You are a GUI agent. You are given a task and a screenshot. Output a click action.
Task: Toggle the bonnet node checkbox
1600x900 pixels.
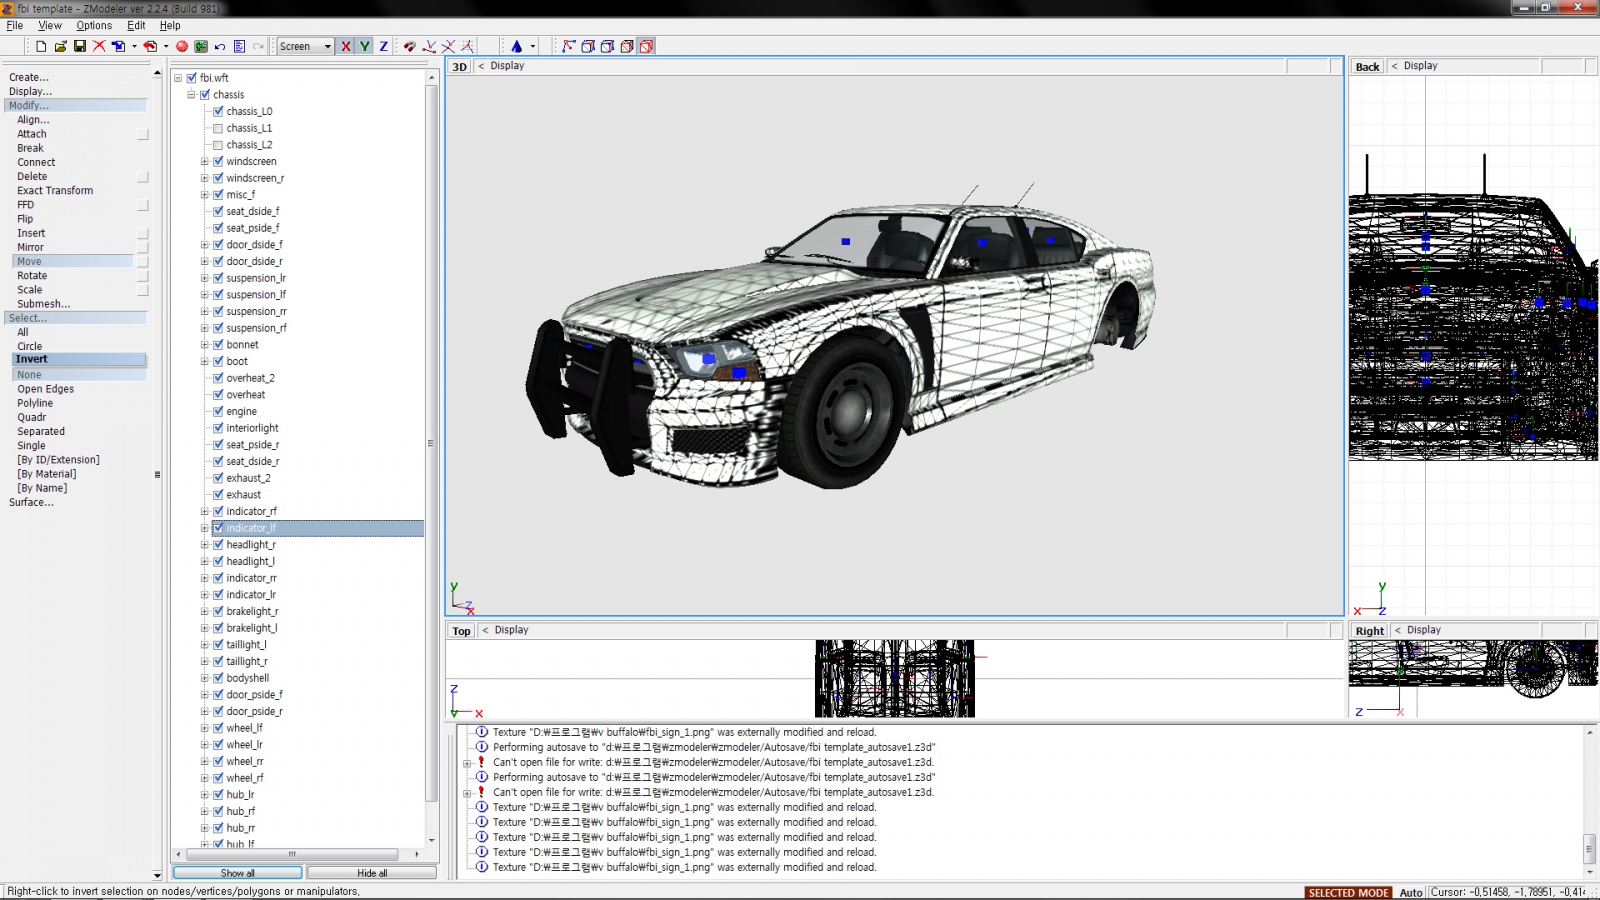coord(218,344)
